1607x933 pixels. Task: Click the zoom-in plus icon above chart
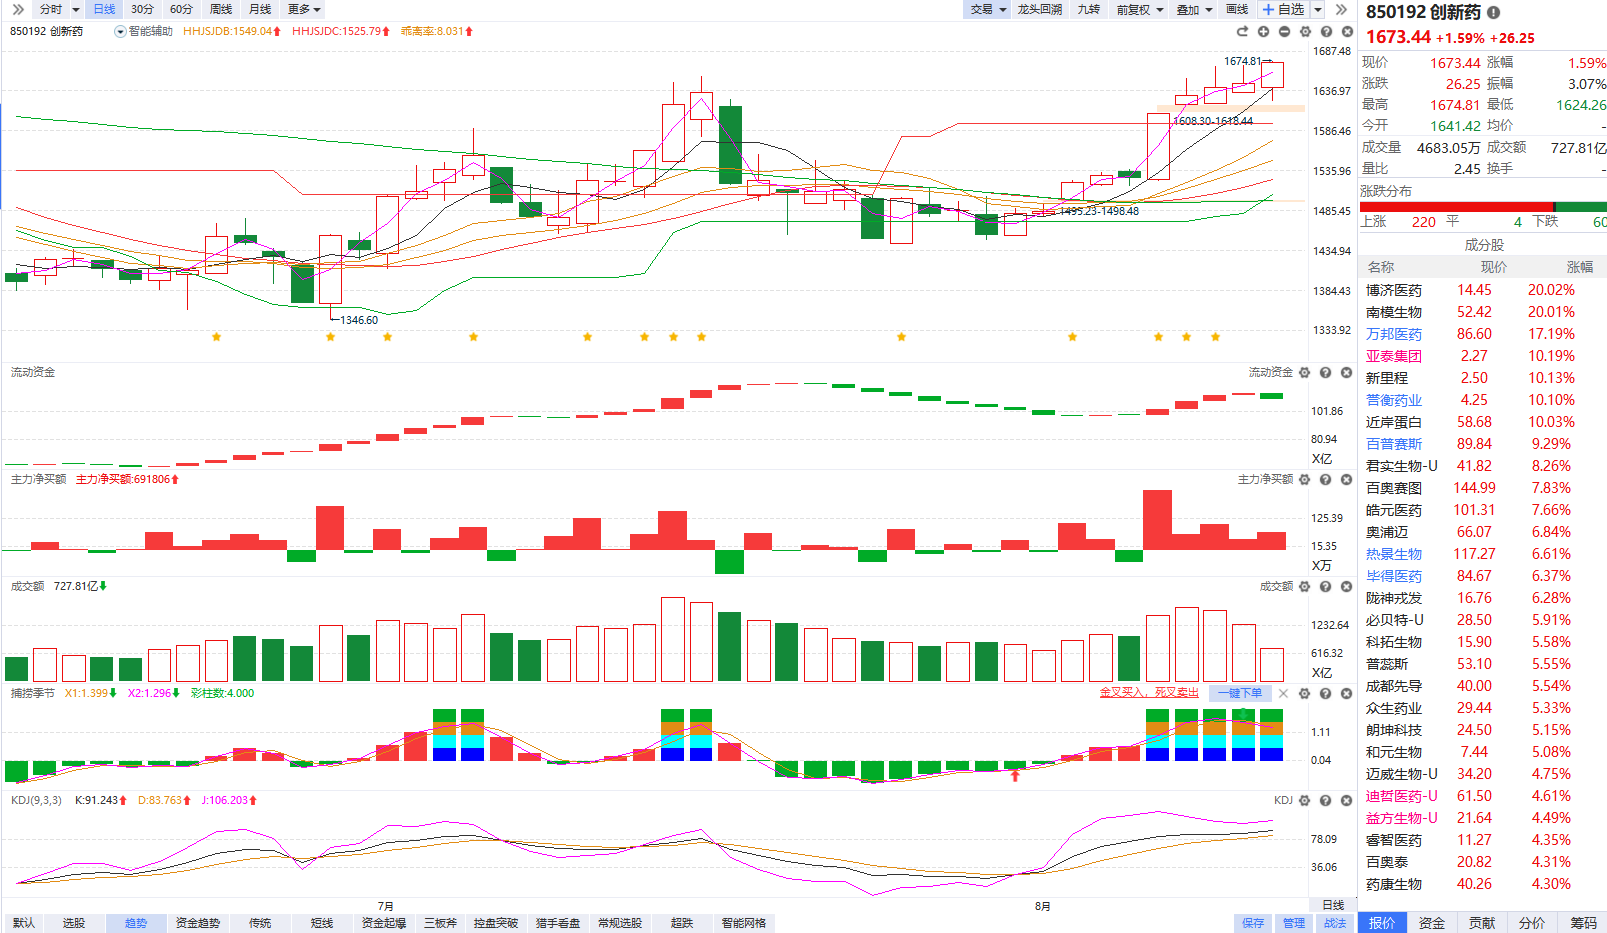(1264, 32)
